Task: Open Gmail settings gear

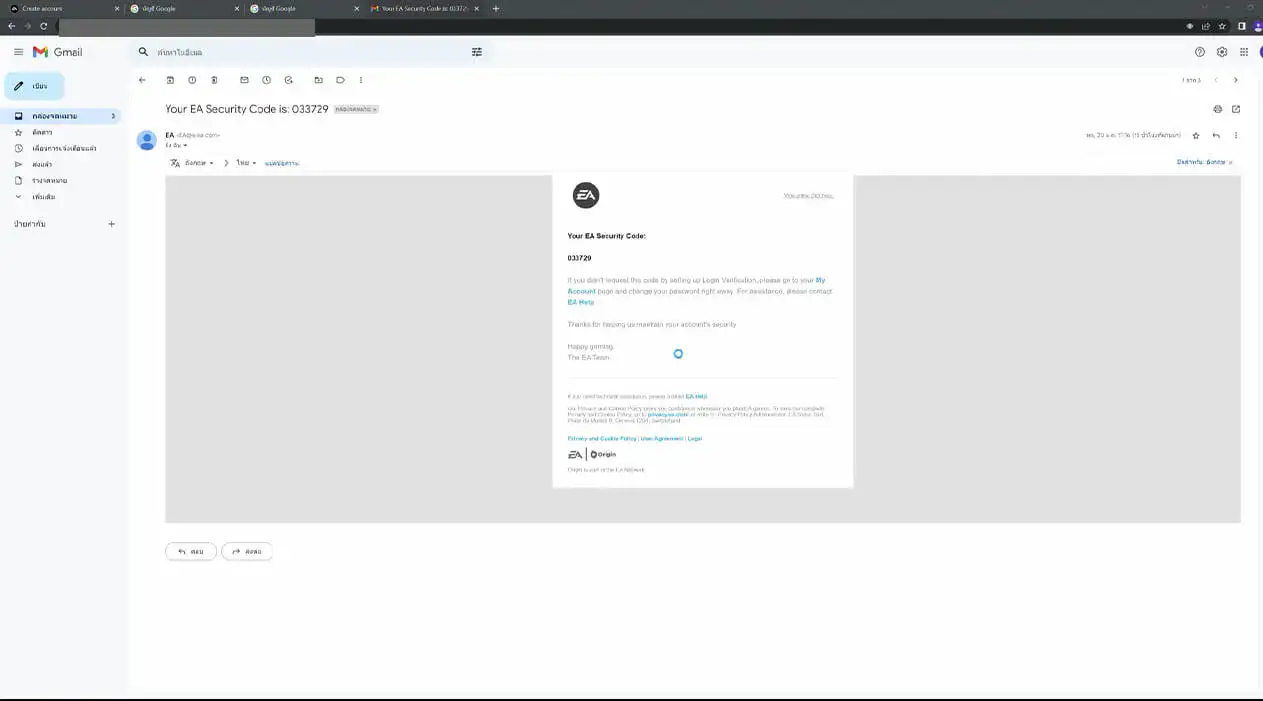Action: tap(1222, 52)
